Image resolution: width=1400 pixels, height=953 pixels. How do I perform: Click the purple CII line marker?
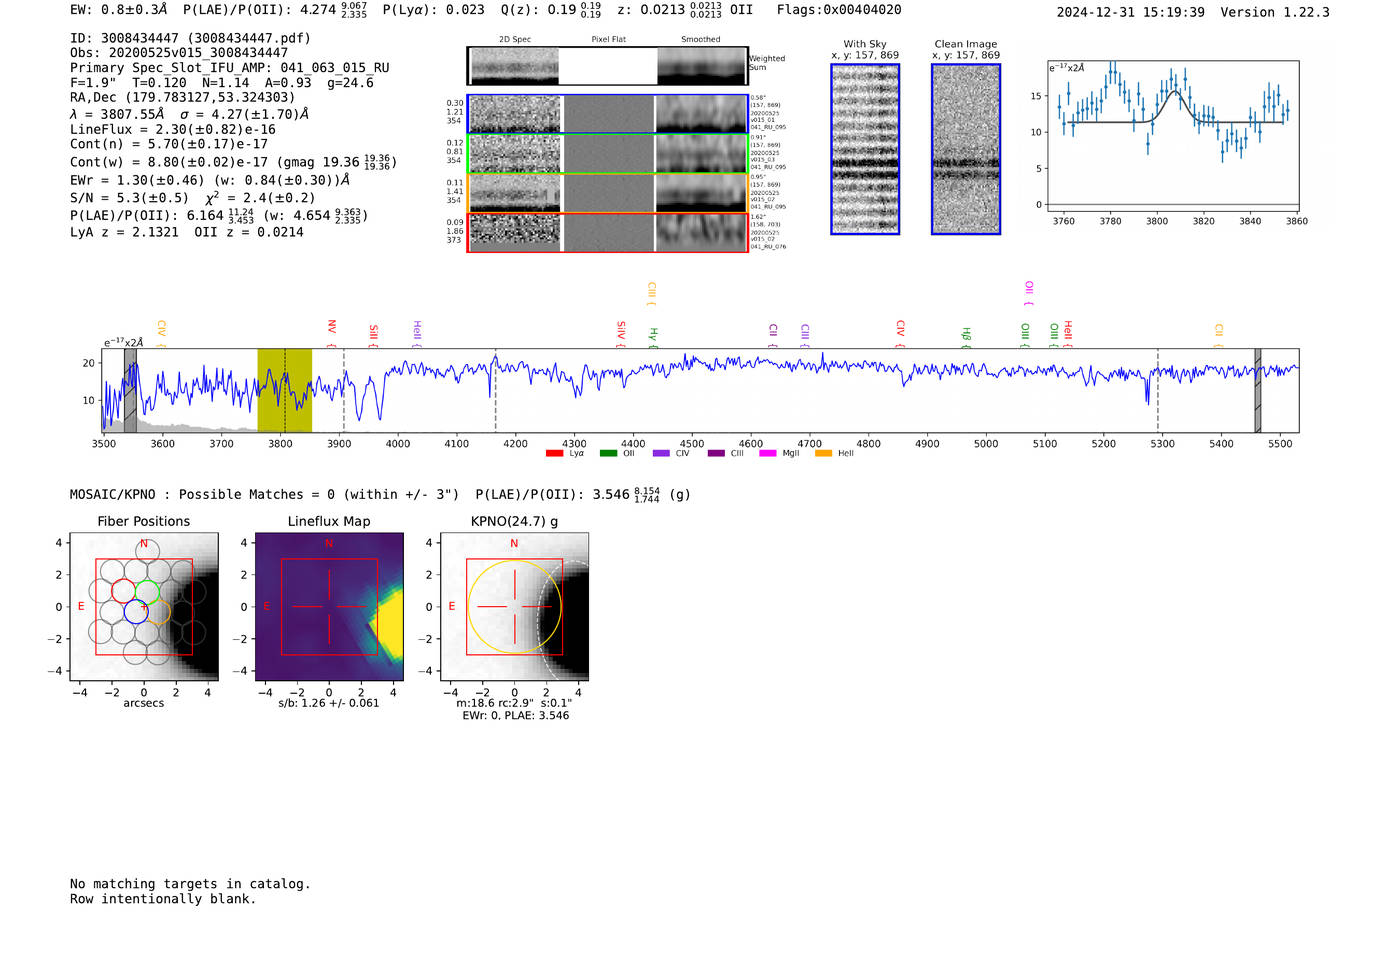point(773,335)
